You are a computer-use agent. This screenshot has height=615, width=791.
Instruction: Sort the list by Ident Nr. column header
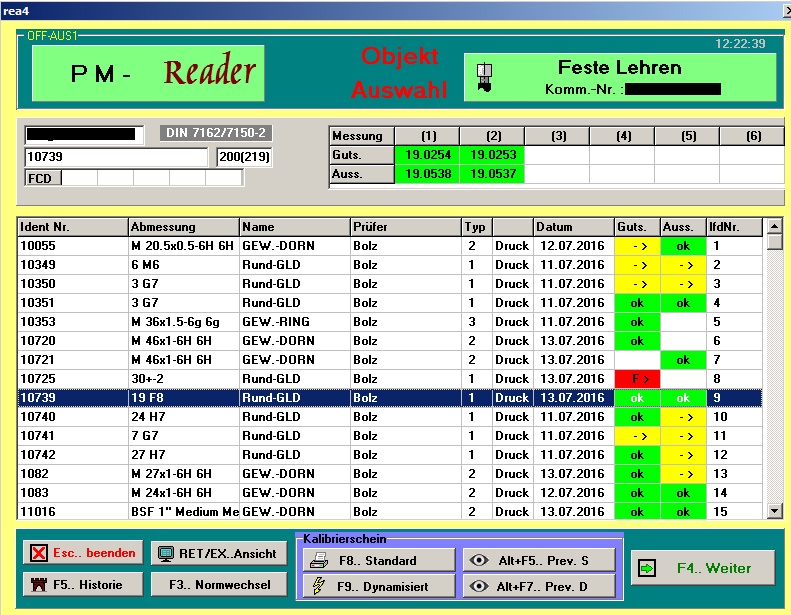click(72, 227)
